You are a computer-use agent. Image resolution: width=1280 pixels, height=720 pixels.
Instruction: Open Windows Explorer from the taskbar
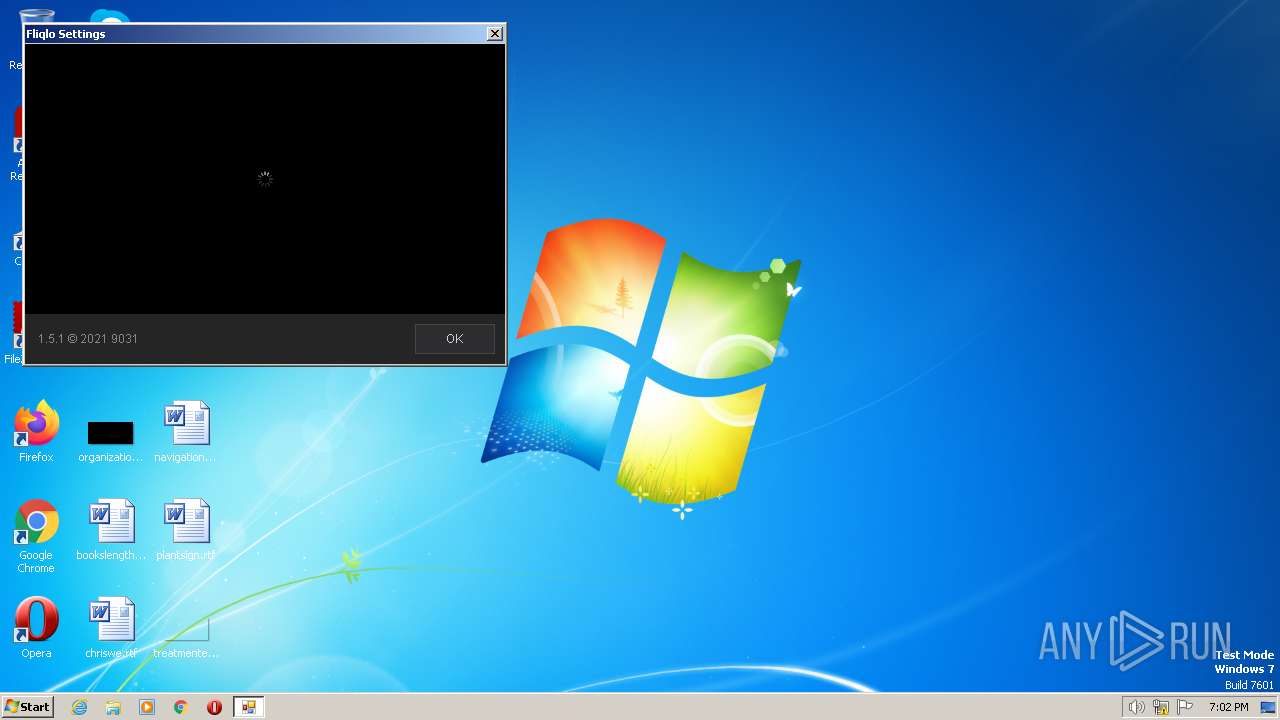coord(113,707)
